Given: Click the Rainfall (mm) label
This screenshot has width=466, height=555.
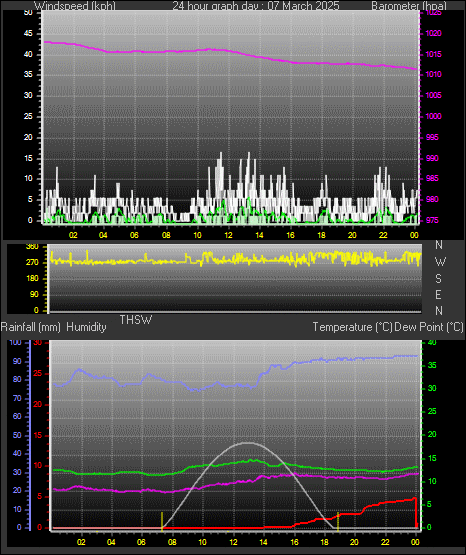Looking at the screenshot, I should [x=31, y=327].
